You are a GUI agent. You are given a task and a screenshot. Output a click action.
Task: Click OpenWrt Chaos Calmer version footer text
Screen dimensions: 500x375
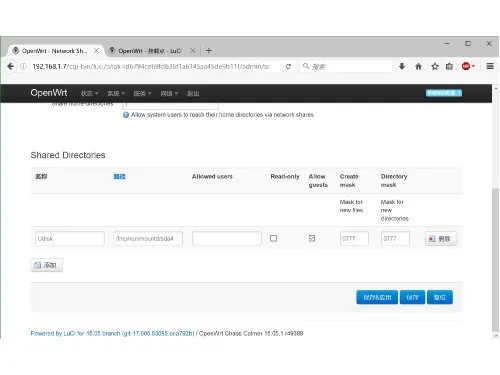(x=251, y=333)
